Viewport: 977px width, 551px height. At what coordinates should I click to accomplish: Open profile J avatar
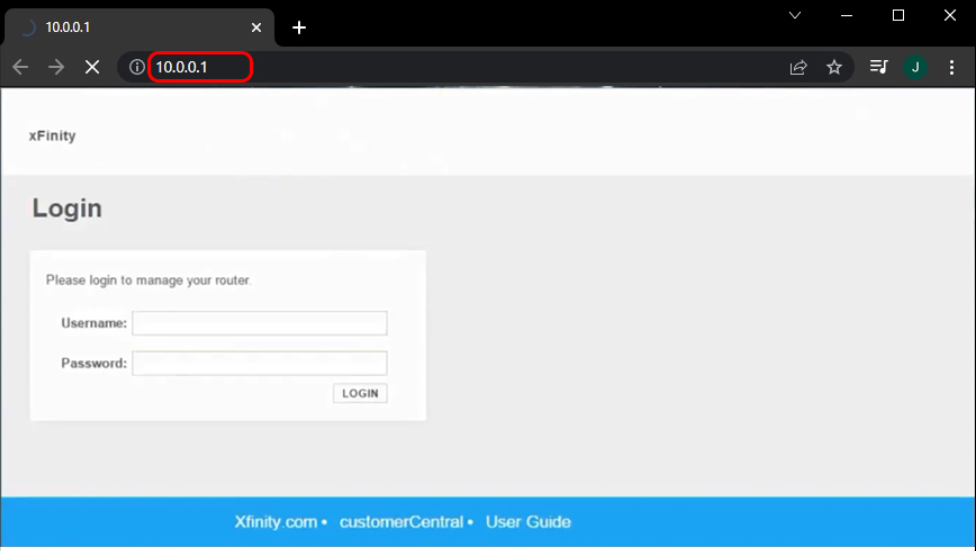click(x=915, y=67)
